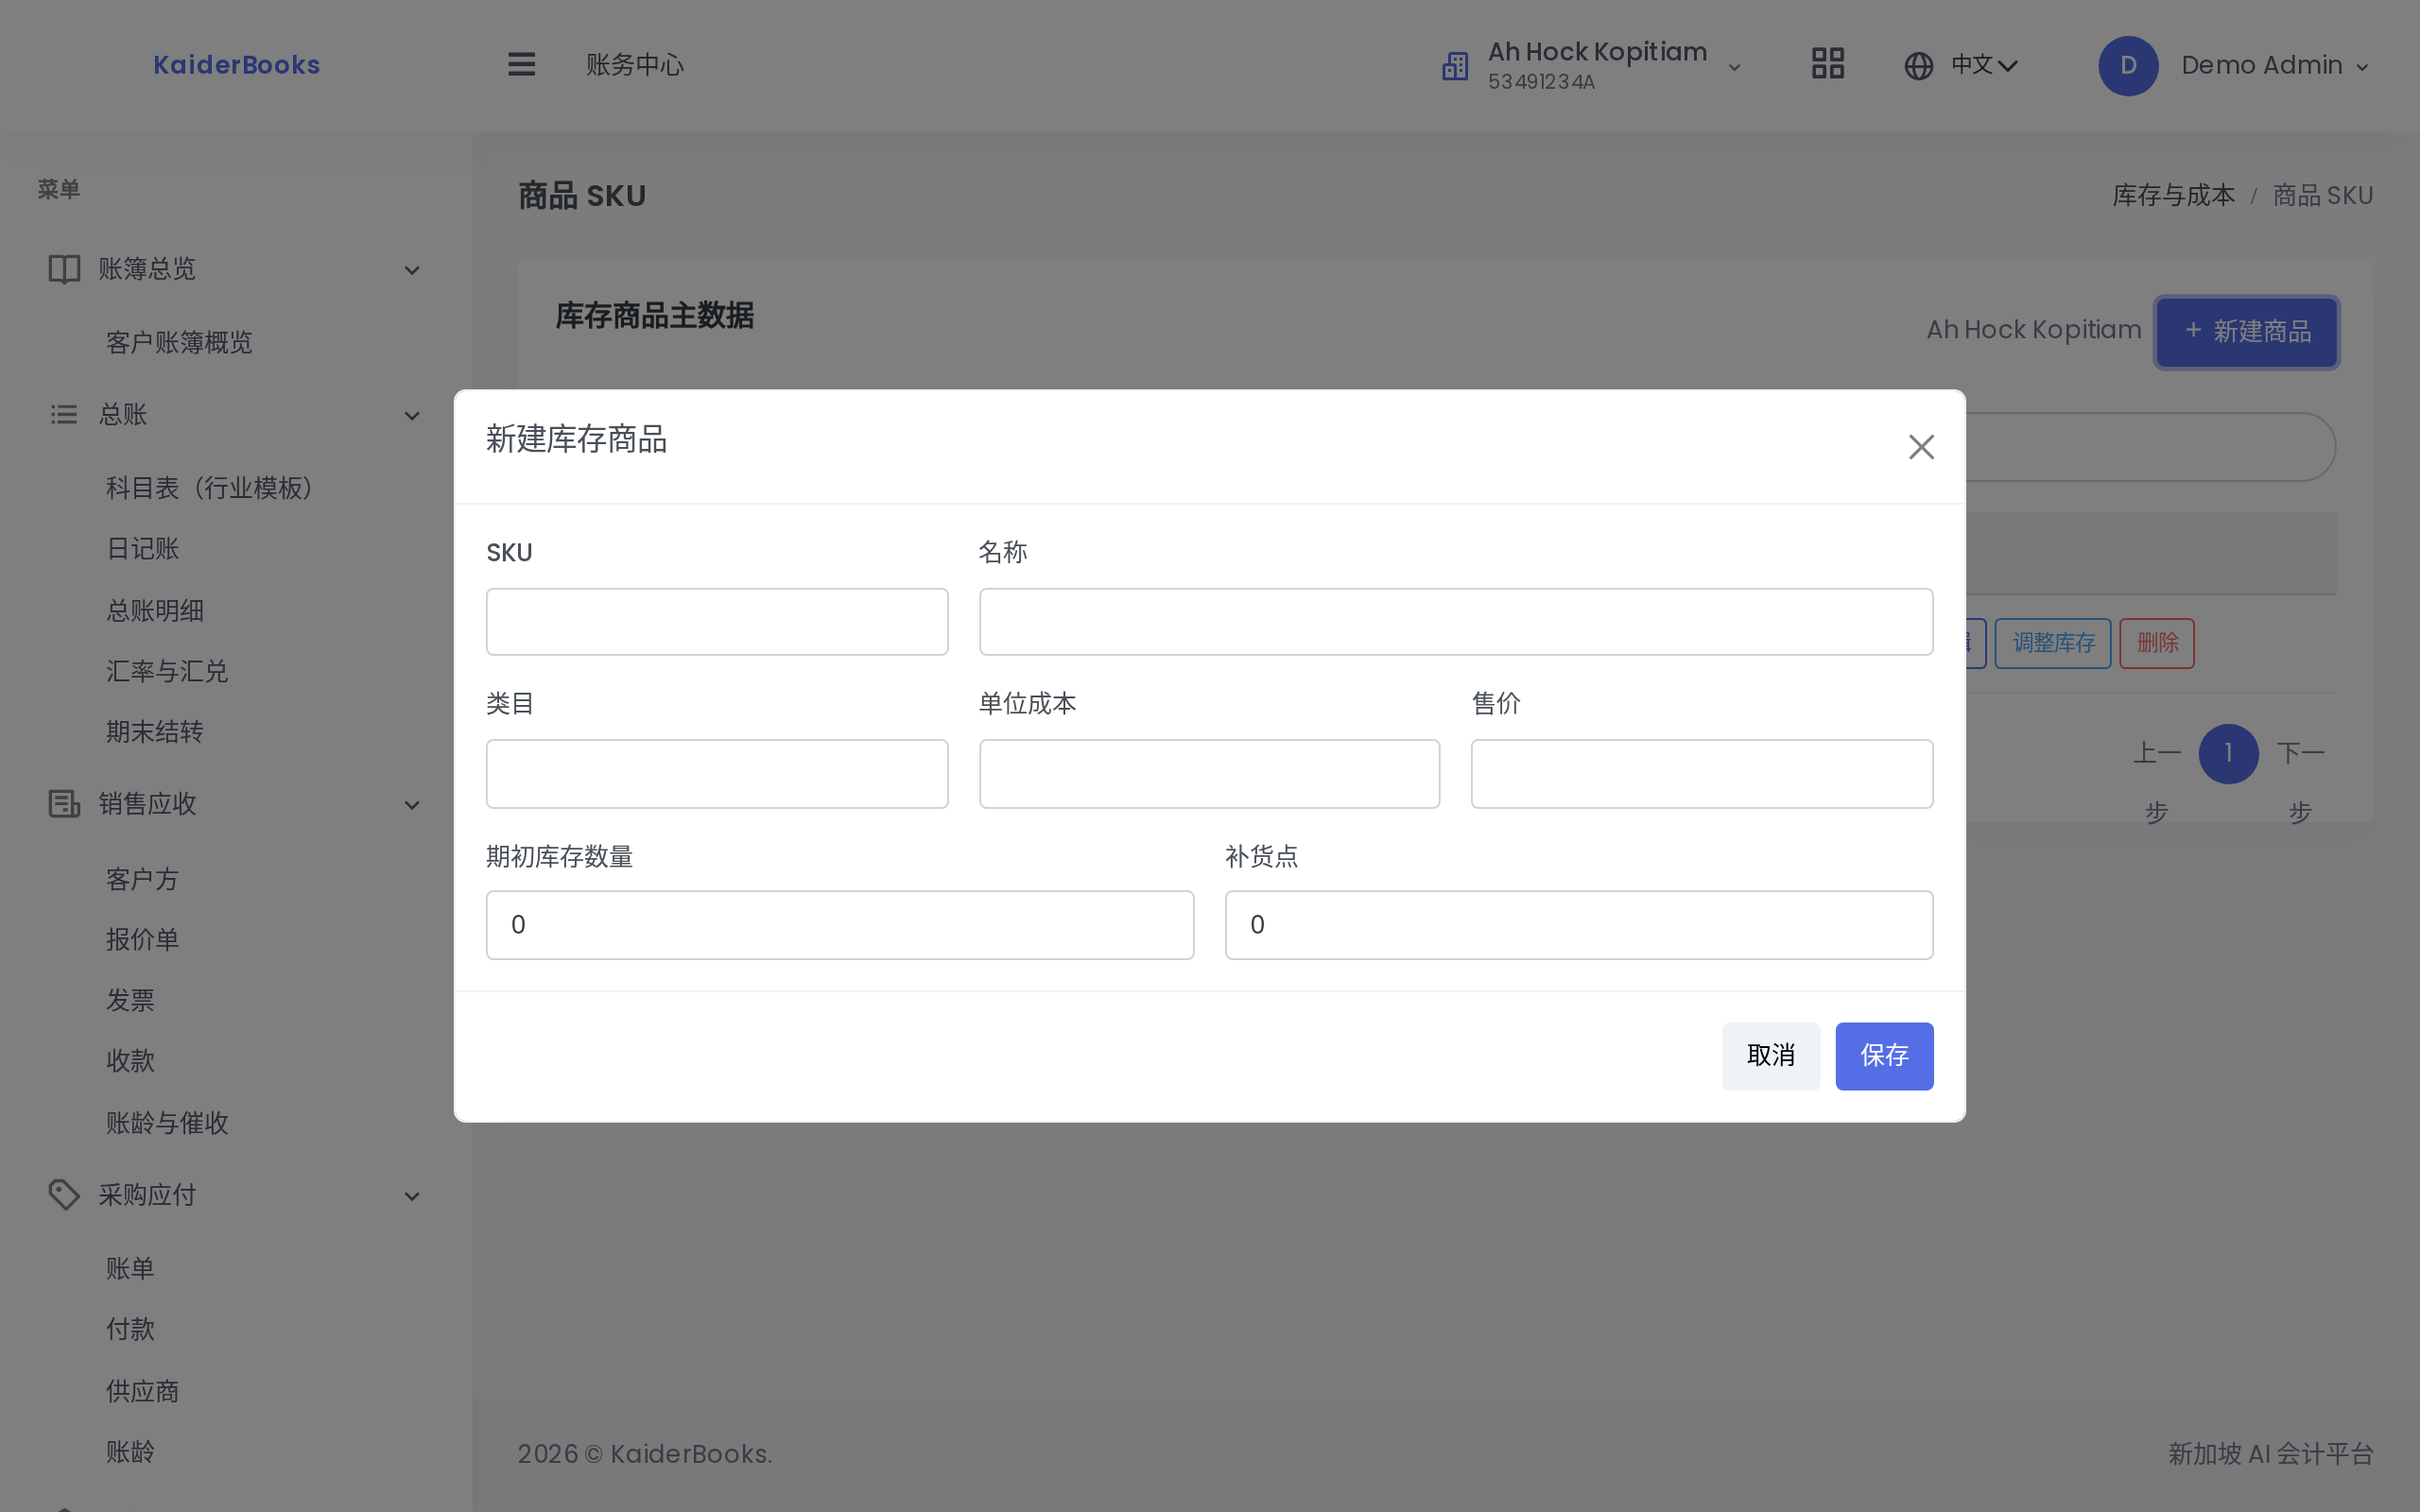Focus the 类目 input field
This screenshot has width=2420, height=1512.
tap(717, 774)
